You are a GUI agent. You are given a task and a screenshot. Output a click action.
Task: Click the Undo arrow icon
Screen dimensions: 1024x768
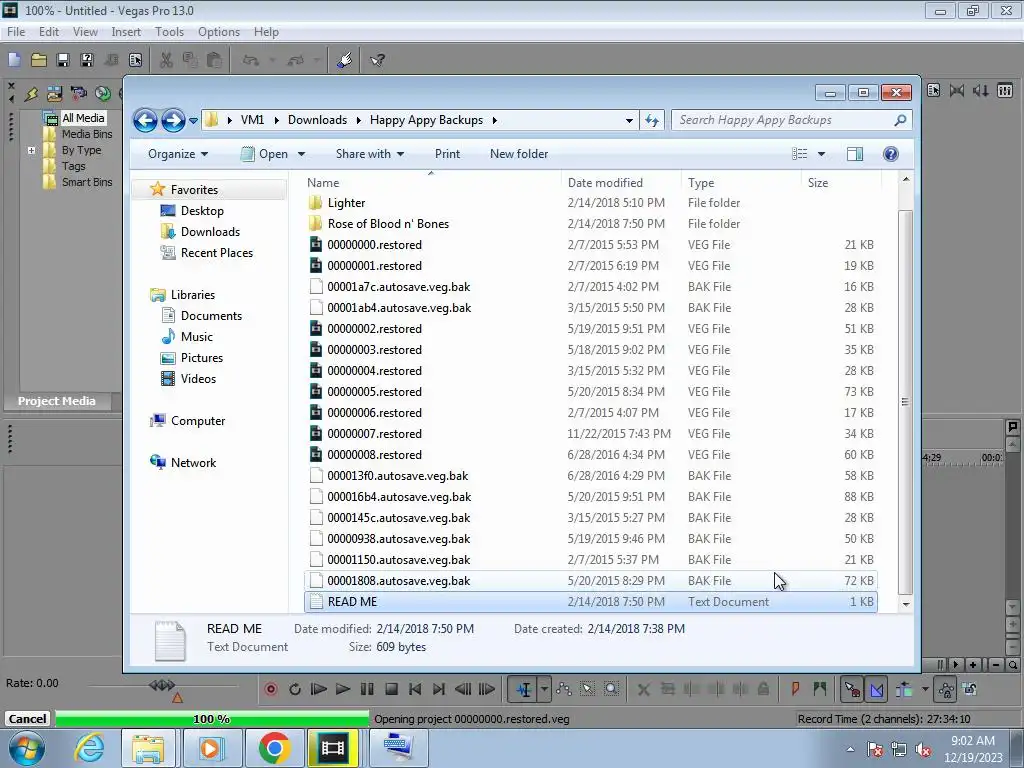point(251,60)
